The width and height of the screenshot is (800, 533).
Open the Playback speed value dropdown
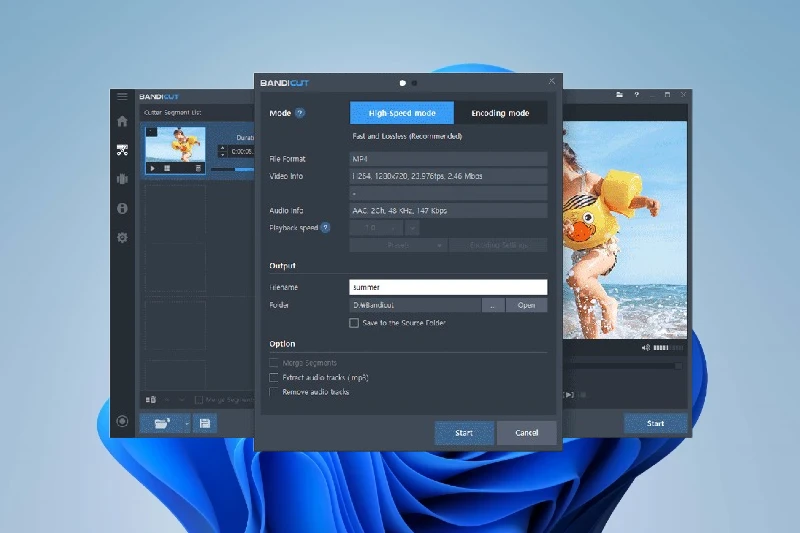pos(377,228)
